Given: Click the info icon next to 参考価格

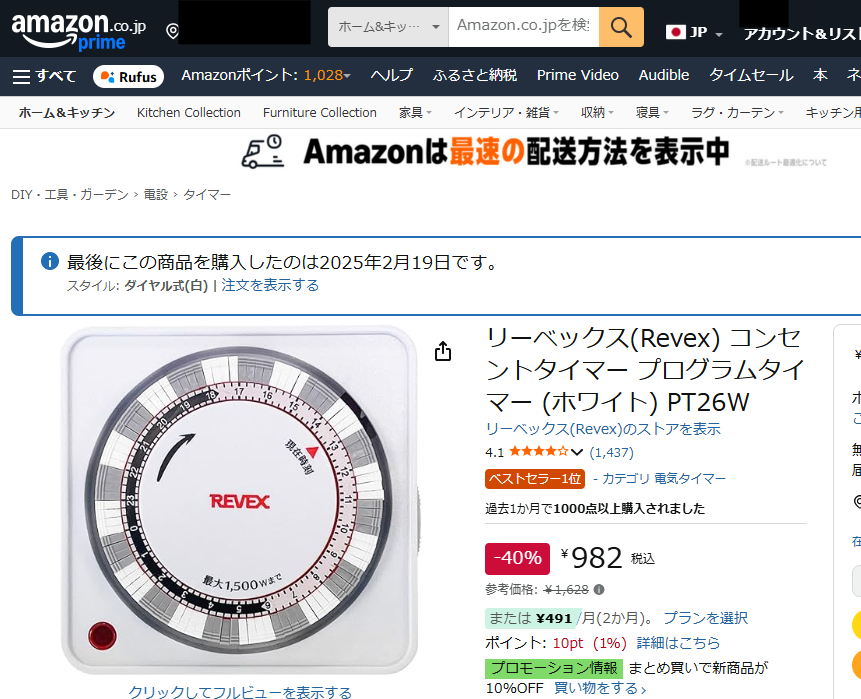Looking at the screenshot, I should pos(599,590).
